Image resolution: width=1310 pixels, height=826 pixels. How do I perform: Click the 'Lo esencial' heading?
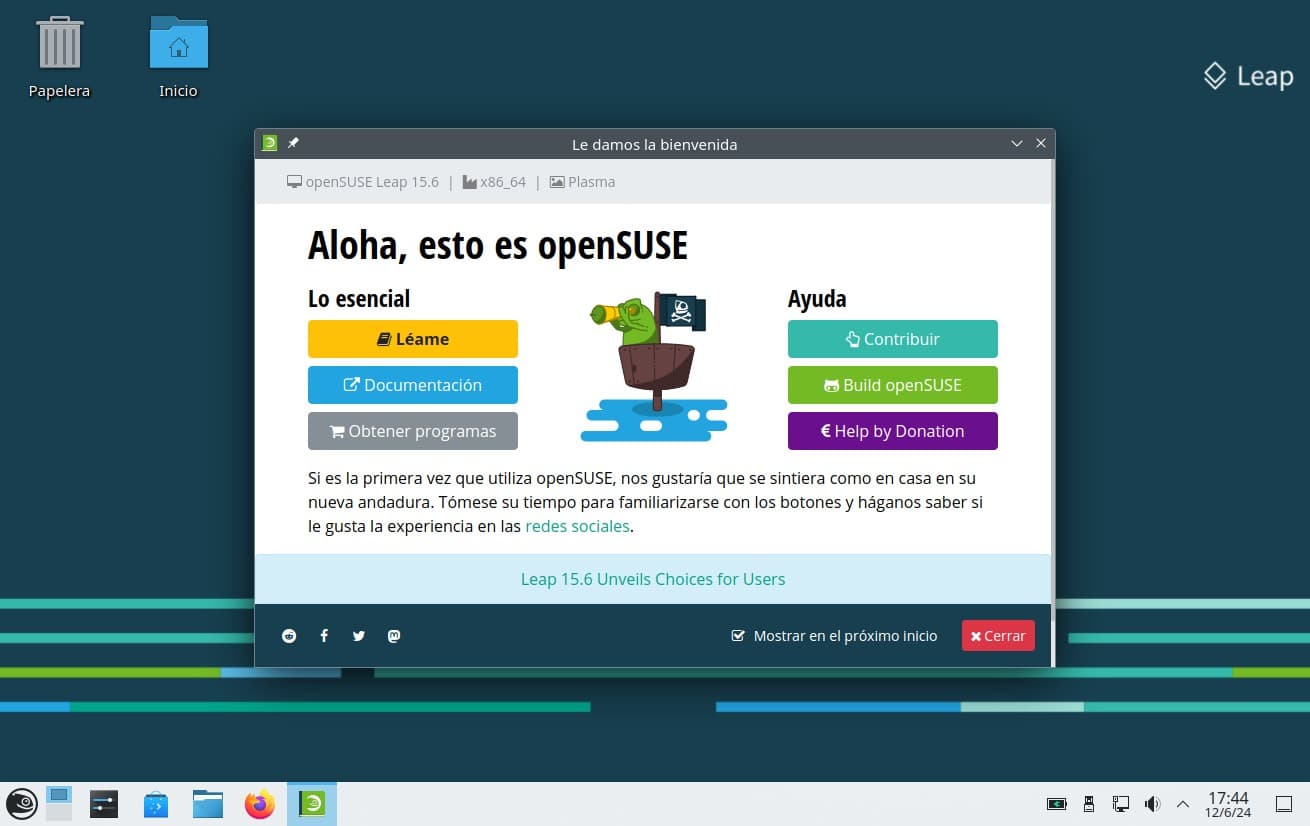[359, 299]
